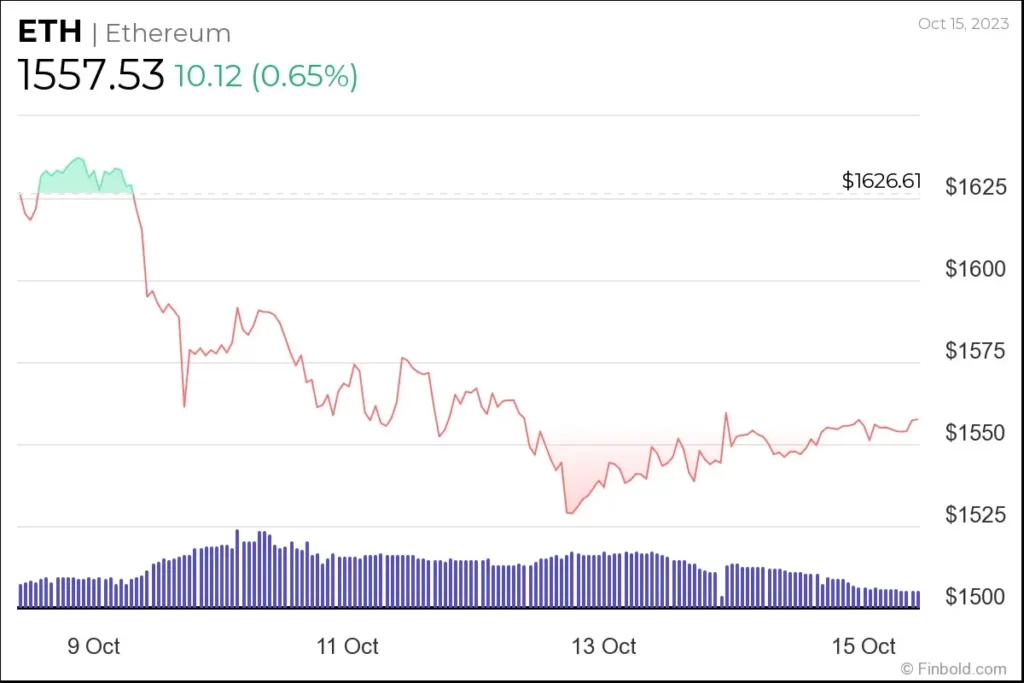The image size is (1024, 683).
Task: Click the $1500 price axis label
Action: tap(975, 597)
